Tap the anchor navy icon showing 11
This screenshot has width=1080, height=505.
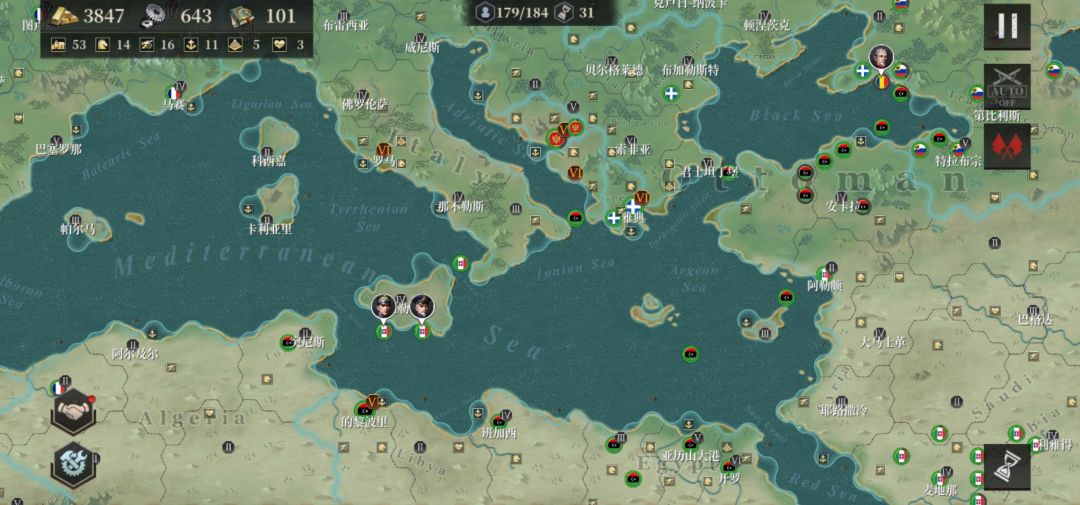click(191, 45)
